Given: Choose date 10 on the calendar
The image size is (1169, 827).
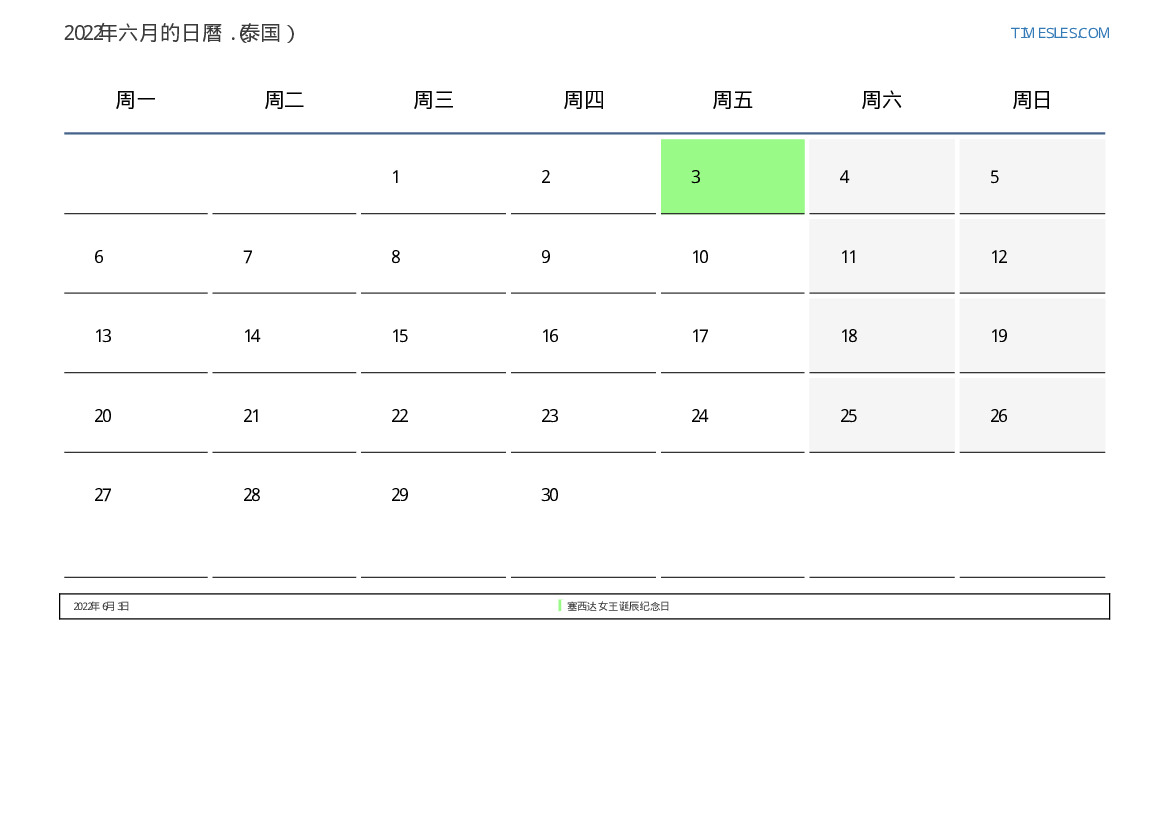Looking at the screenshot, I should pos(732,257).
